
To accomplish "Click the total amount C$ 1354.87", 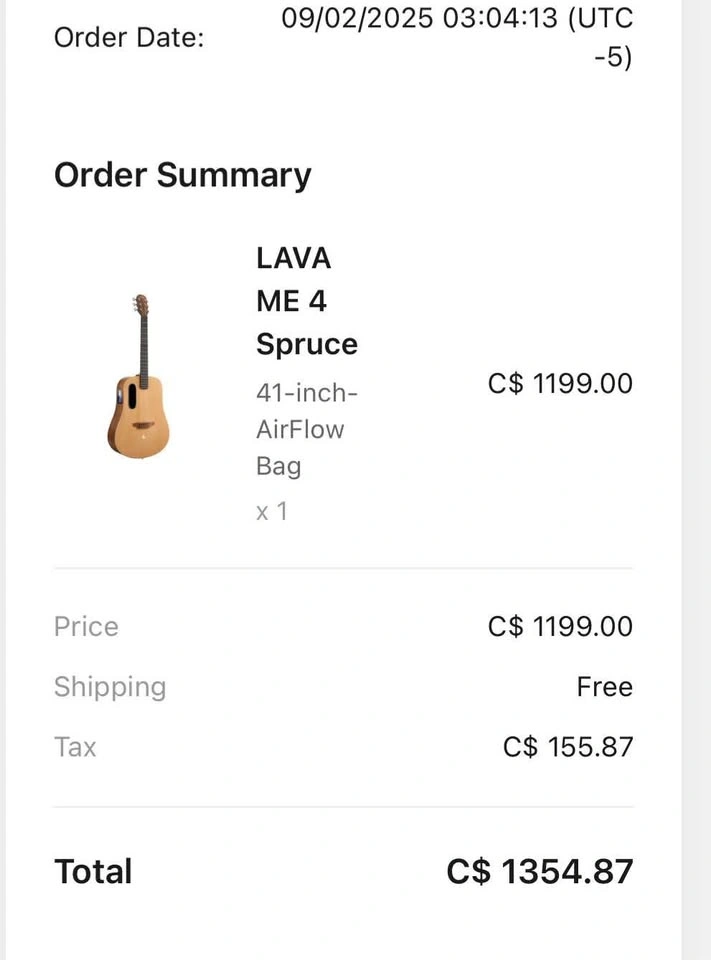I will pos(539,871).
